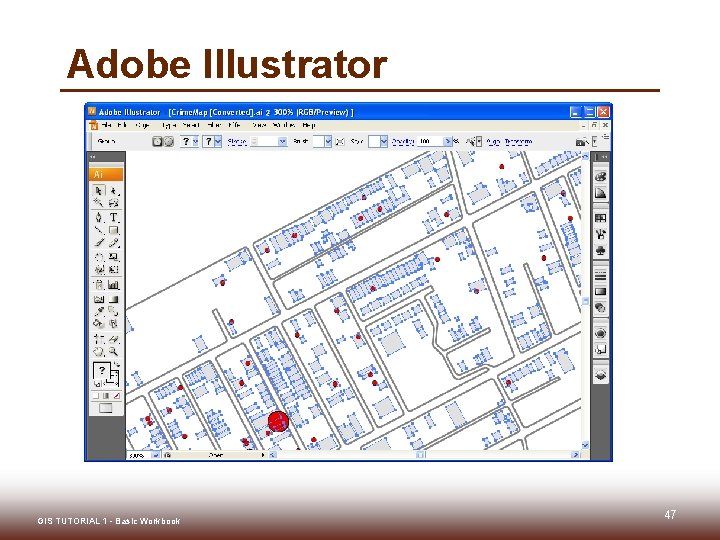The width and height of the screenshot is (720, 540).
Task: Open the Stroke panel icon
Action: [600, 276]
